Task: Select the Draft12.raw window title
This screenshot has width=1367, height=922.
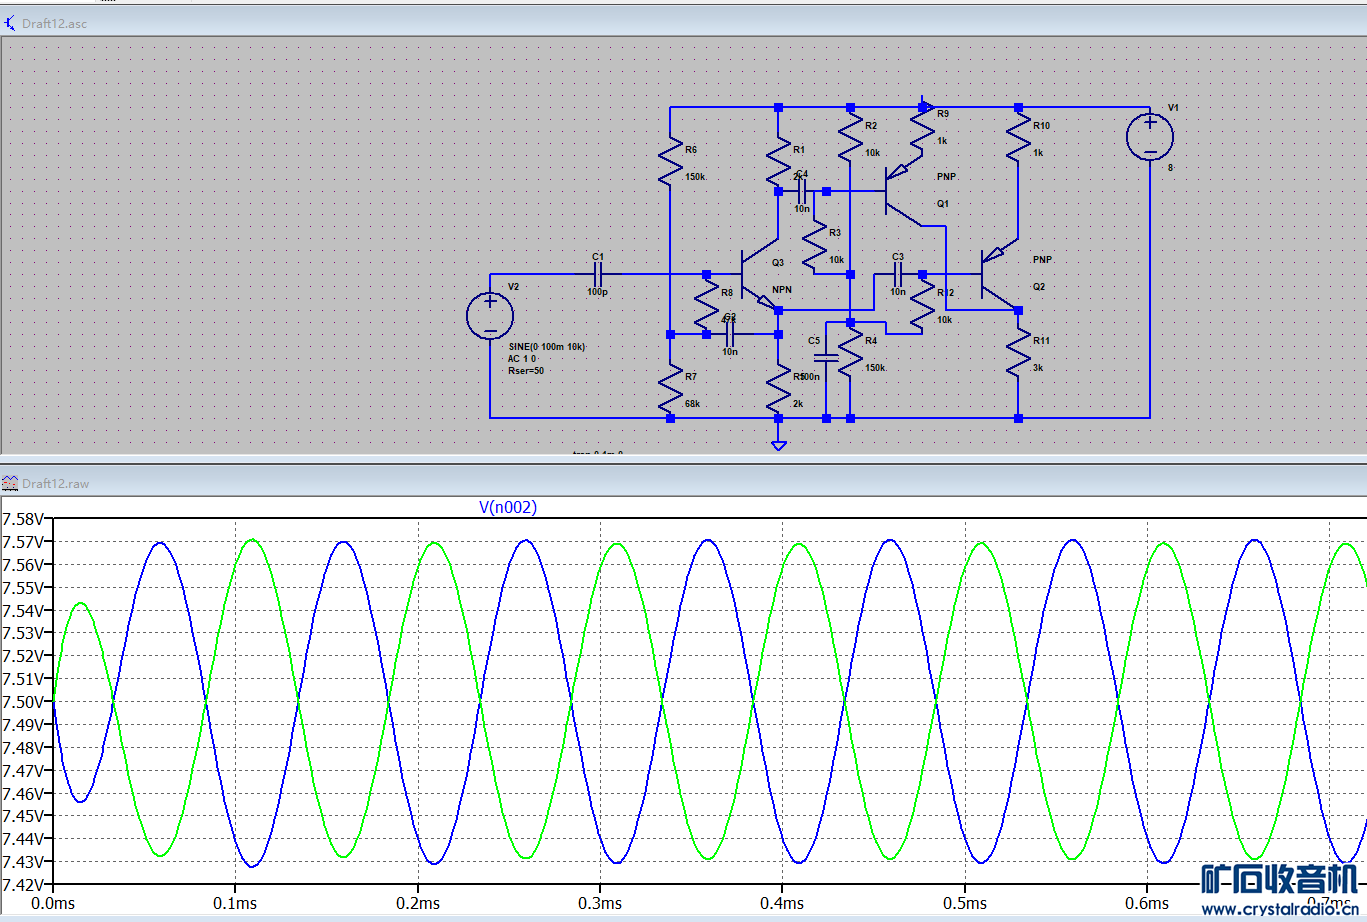Action: pos(55,483)
